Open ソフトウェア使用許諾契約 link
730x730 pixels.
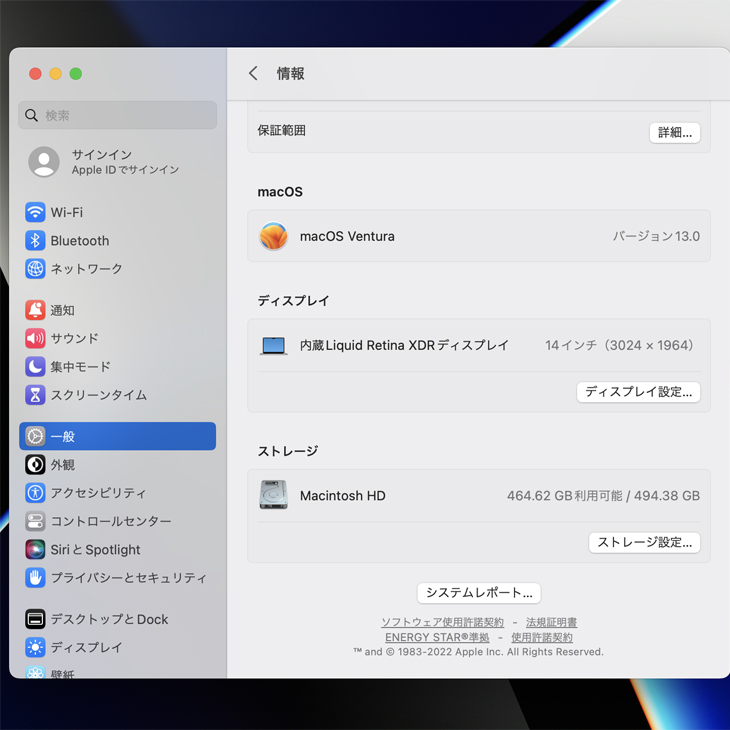[442, 622]
